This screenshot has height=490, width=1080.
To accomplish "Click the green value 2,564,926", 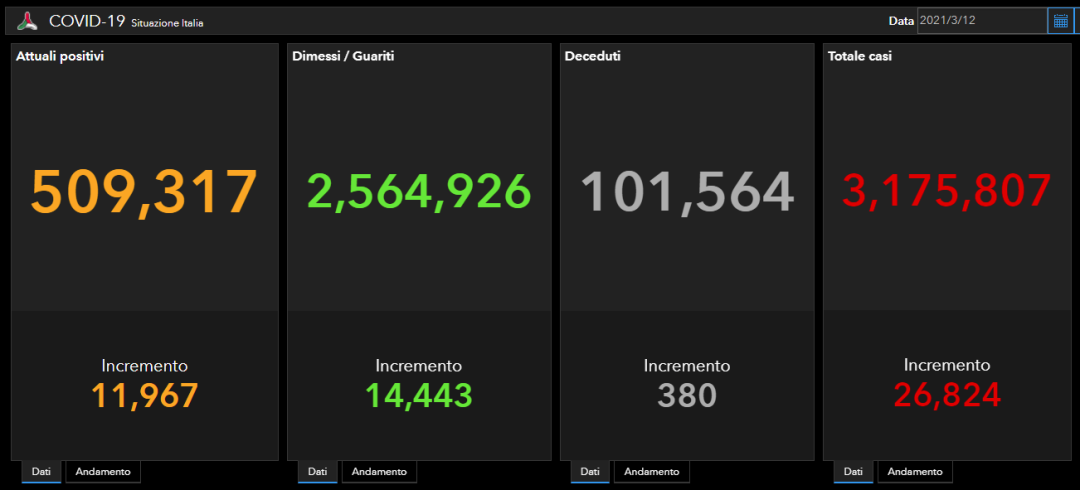I will click(x=419, y=192).
